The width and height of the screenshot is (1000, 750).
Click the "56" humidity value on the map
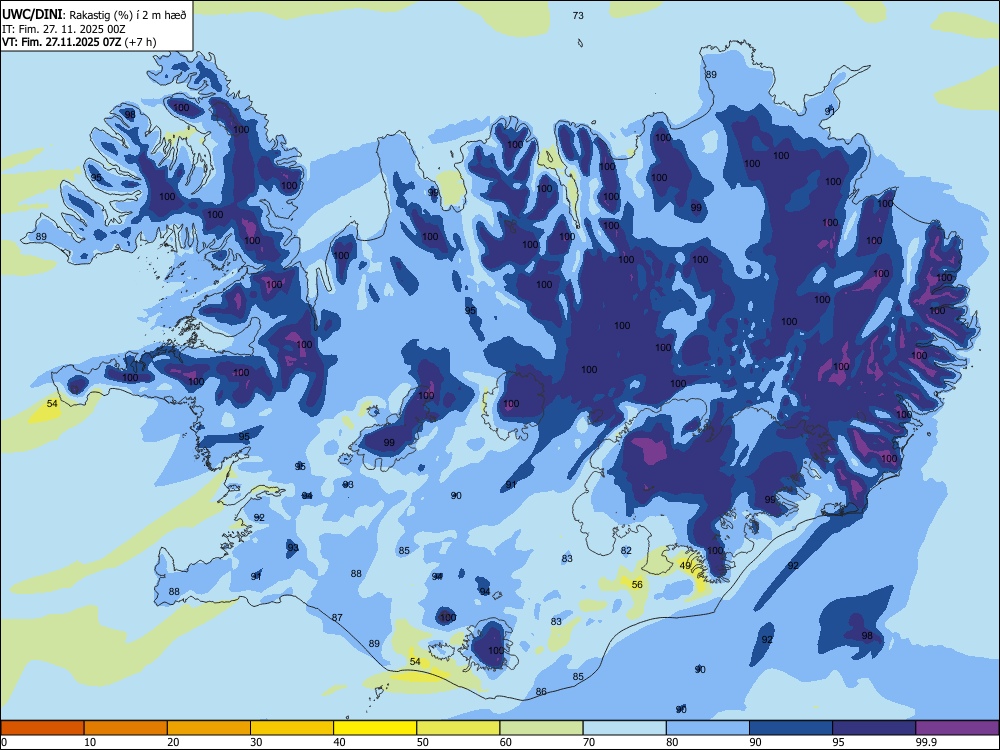click(636, 584)
